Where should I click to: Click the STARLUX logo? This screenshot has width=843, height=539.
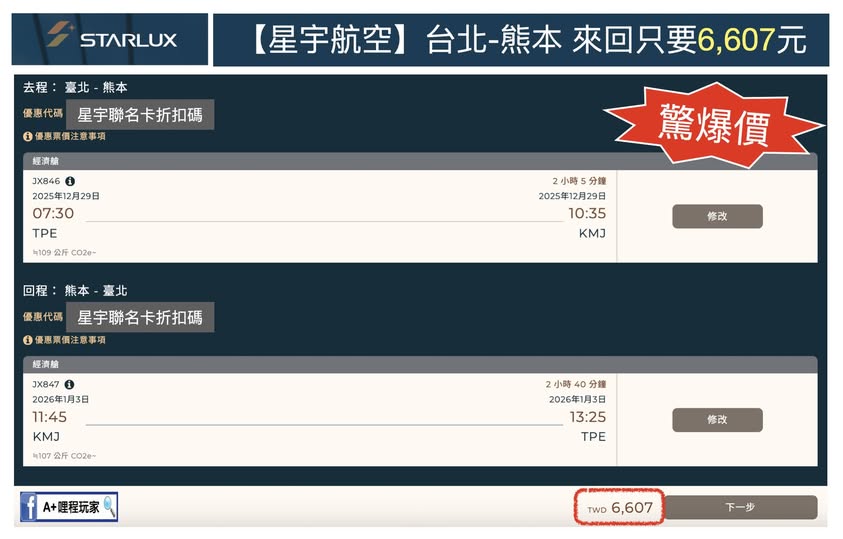tap(111, 39)
